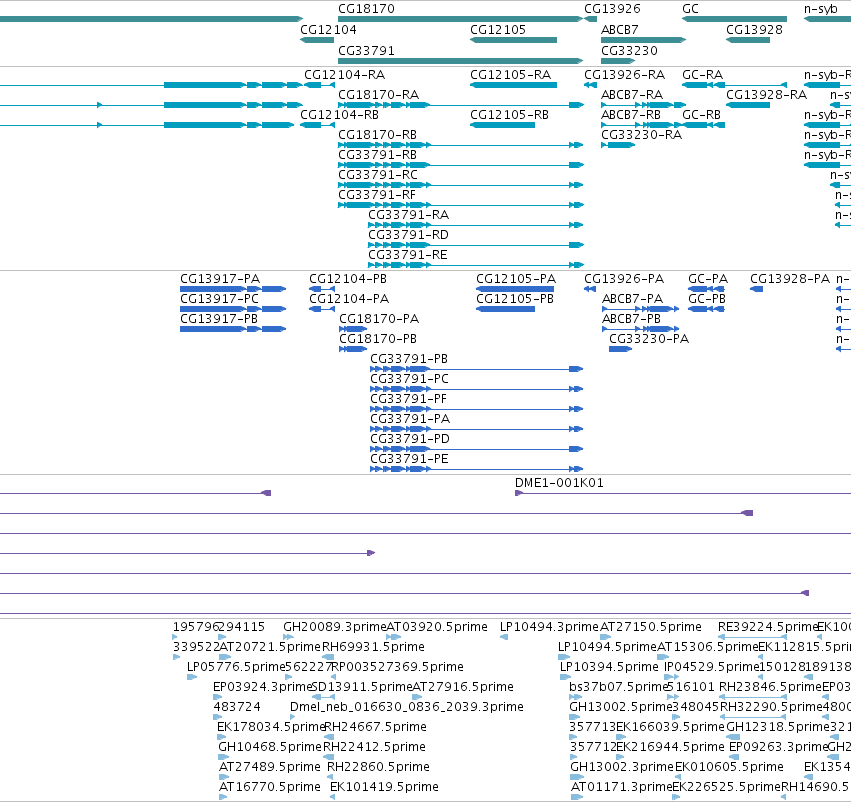
Task: Click the CG33791-PE protein label
Action: (x=410, y=459)
